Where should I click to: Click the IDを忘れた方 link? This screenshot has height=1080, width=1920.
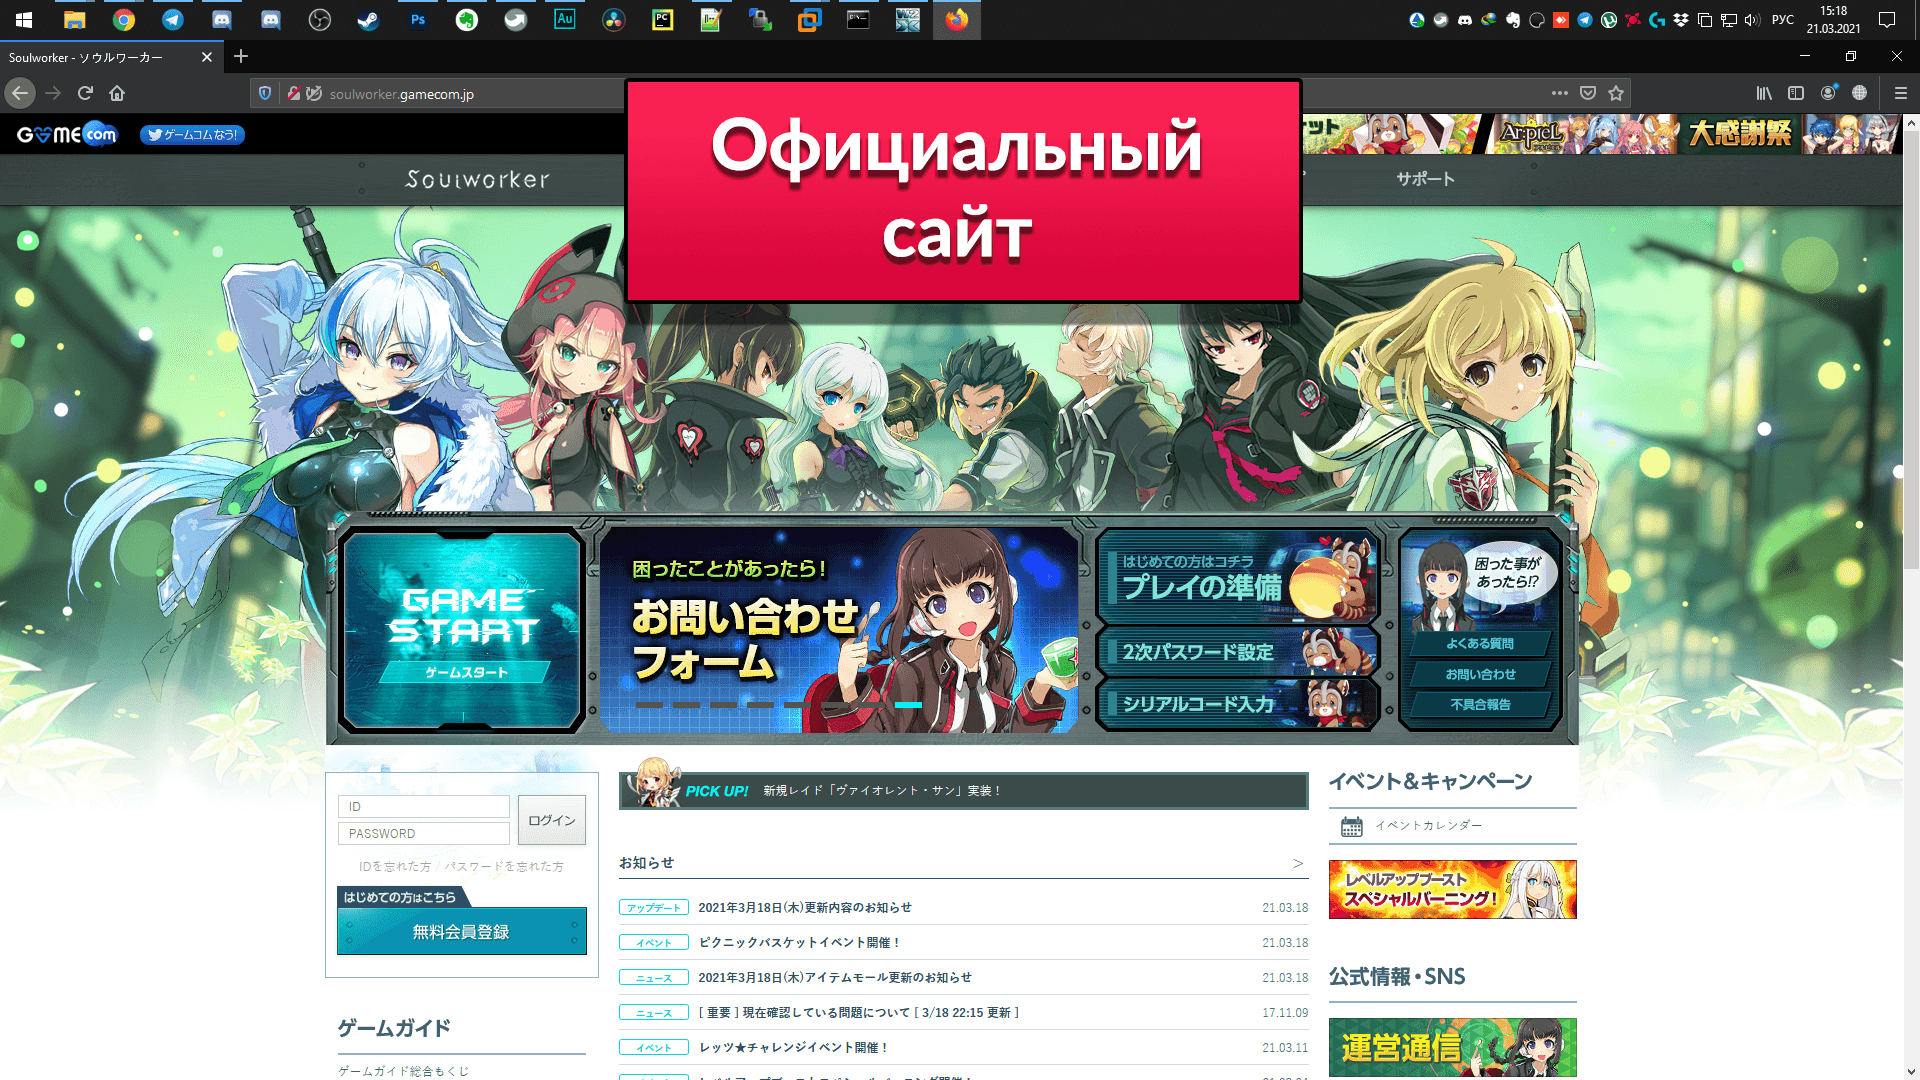tap(395, 867)
